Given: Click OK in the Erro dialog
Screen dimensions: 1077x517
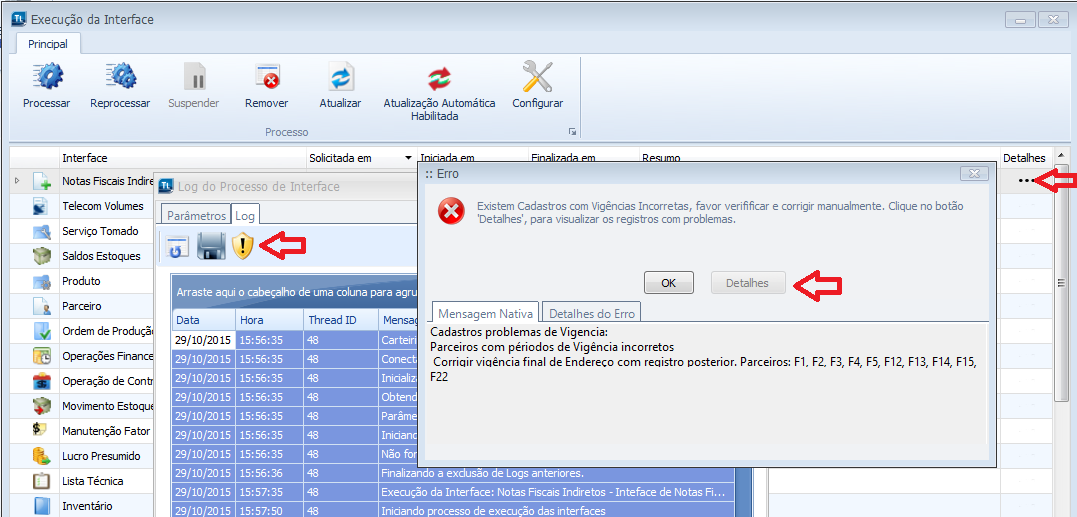Looking at the screenshot, I should 668,283.
